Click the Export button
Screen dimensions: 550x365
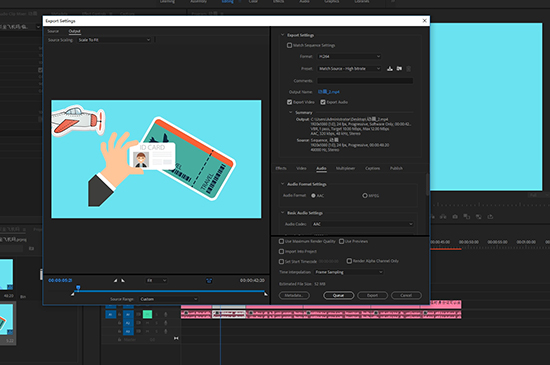coord(373,295)
